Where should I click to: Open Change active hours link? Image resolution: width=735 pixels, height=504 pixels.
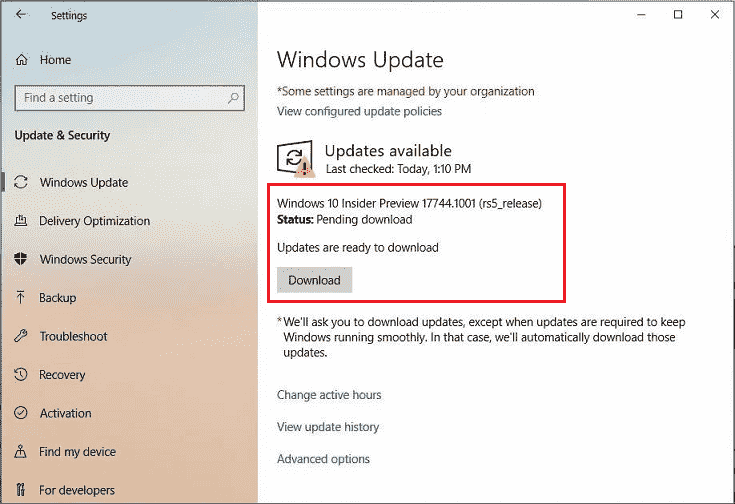tap(329, 395)
